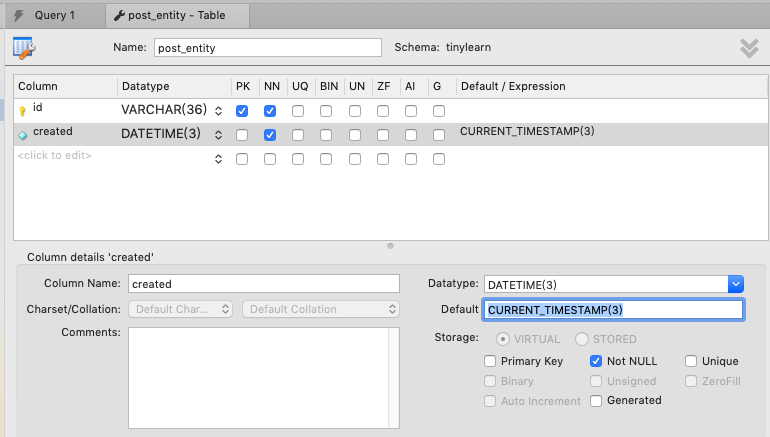Click the diamond icon beside created column
Screen dimensions: 770x437
pyautogui.click(x=23, y=134)
